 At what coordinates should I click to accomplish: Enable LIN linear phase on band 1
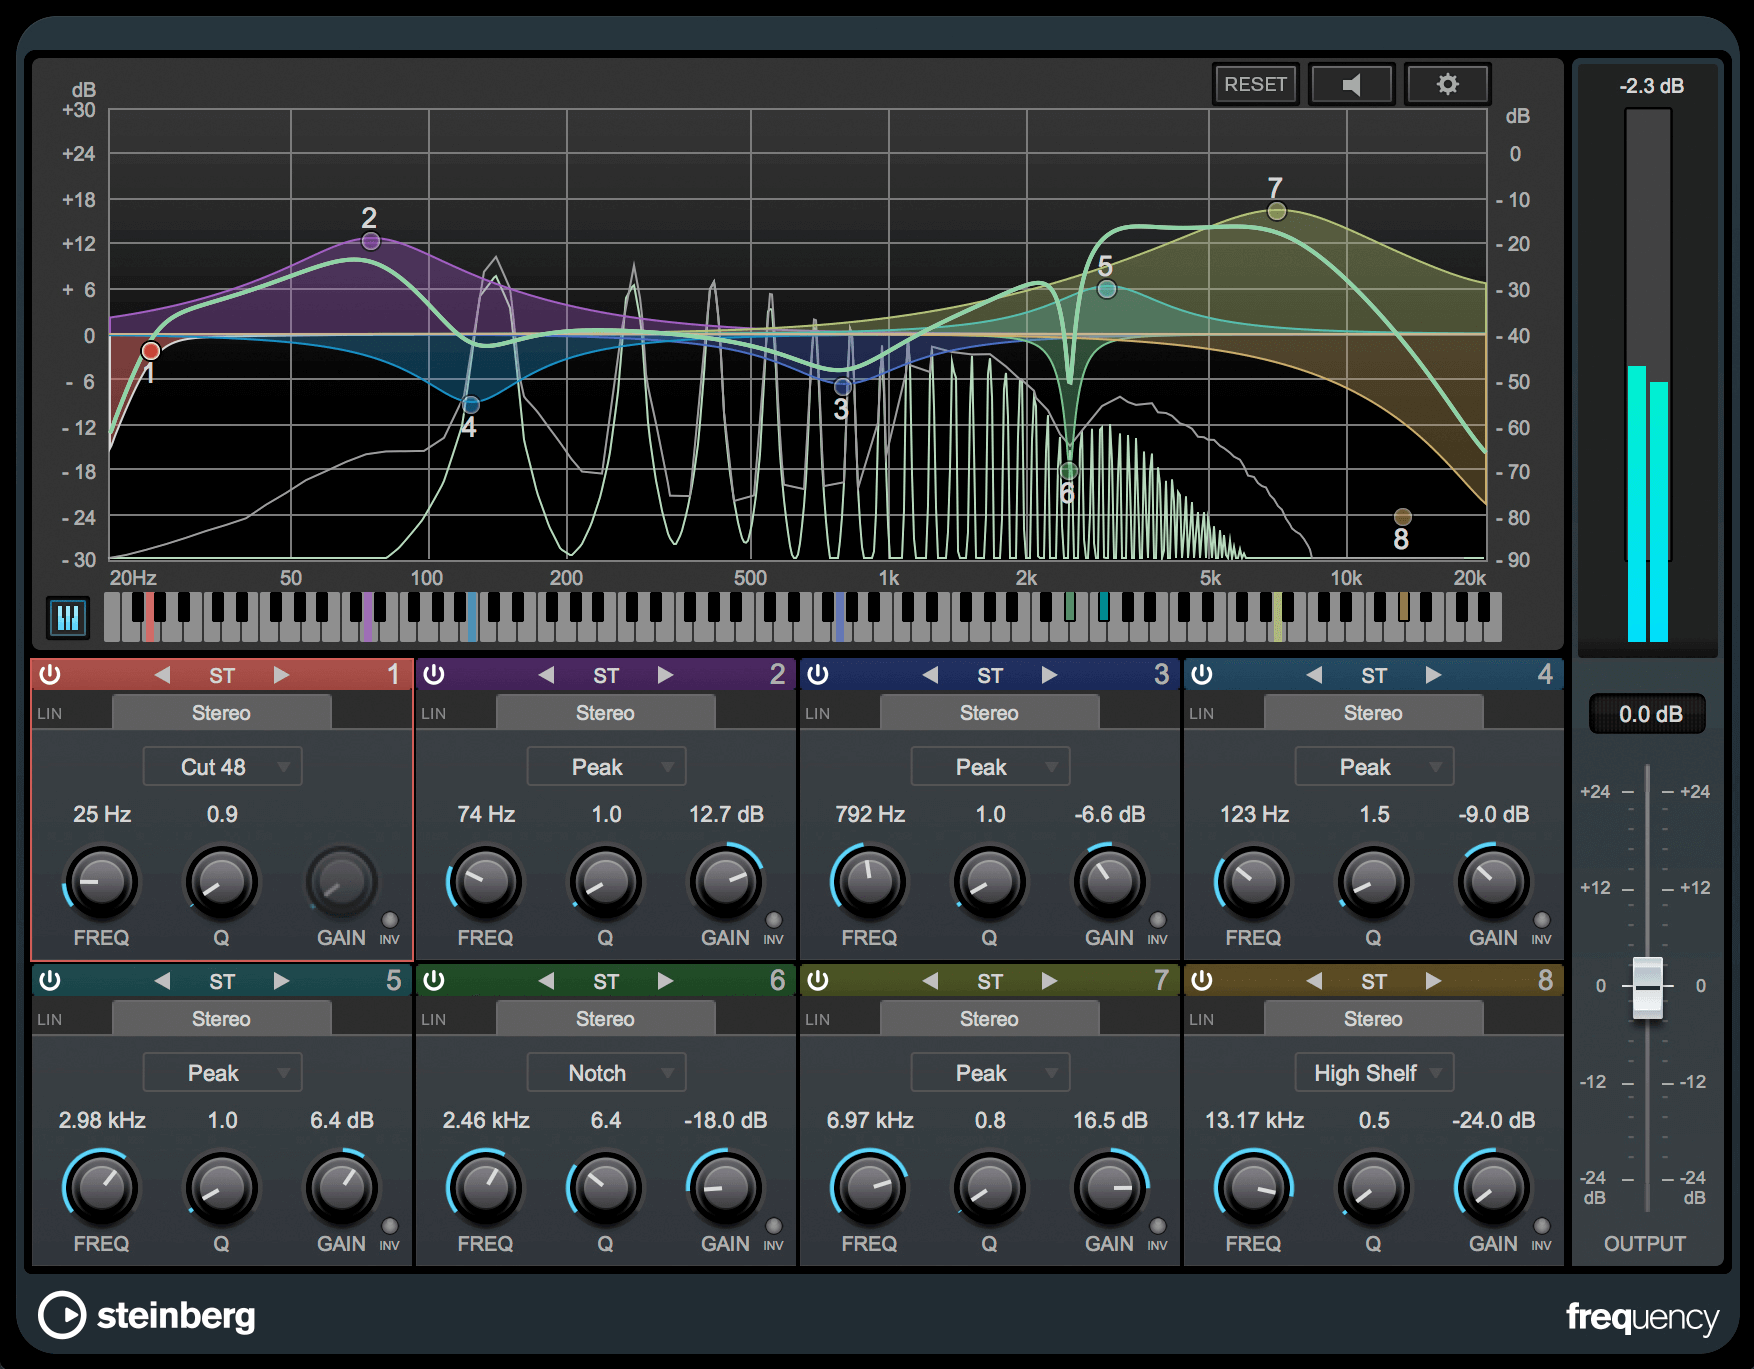[x=50, y=714]
